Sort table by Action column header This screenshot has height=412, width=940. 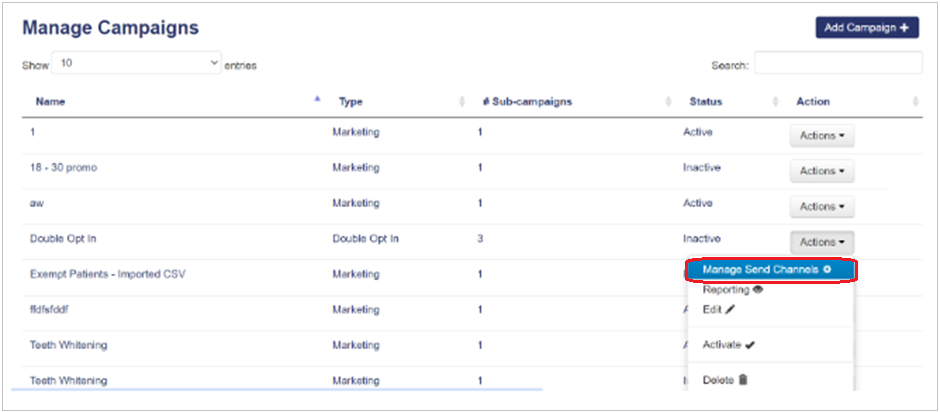click(813, 101)
